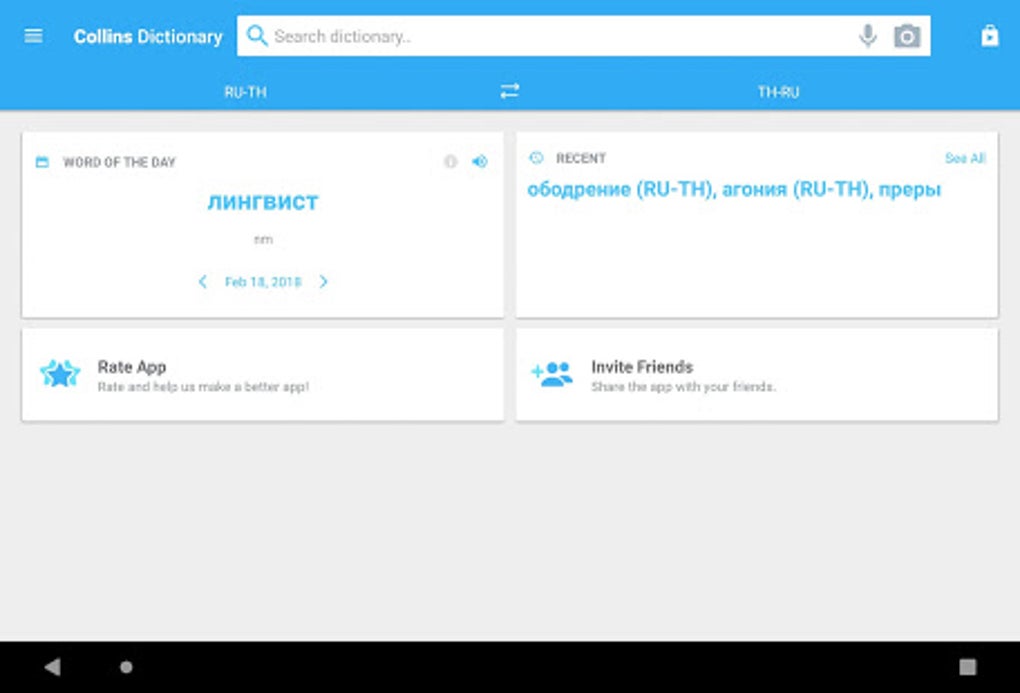The width and height of the screenshot is (1020, 693).
Task: Go to previous word of the day
Action: pyautogui.click(x=202, y=281)
